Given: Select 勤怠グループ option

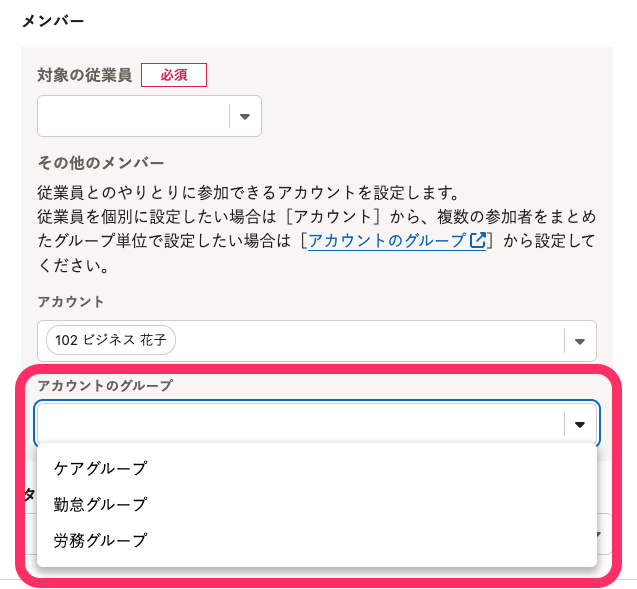Looking at the screenshot, I should click(100, 504).
